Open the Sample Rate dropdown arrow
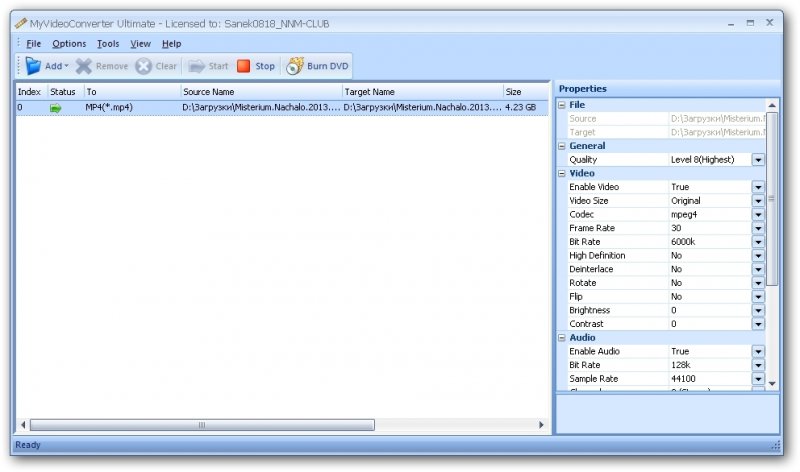800x472 pixels. click(x=758, y=379)
